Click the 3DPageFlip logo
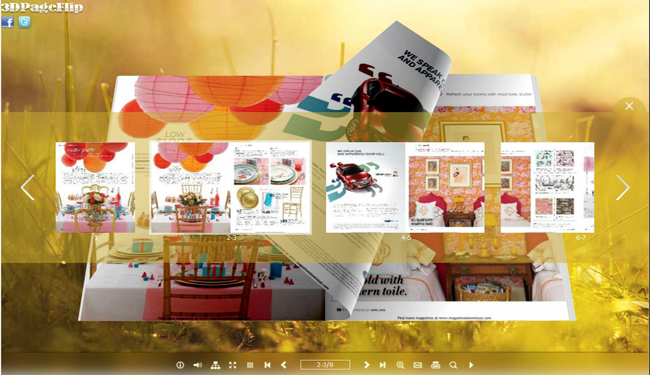 [42, 7]
